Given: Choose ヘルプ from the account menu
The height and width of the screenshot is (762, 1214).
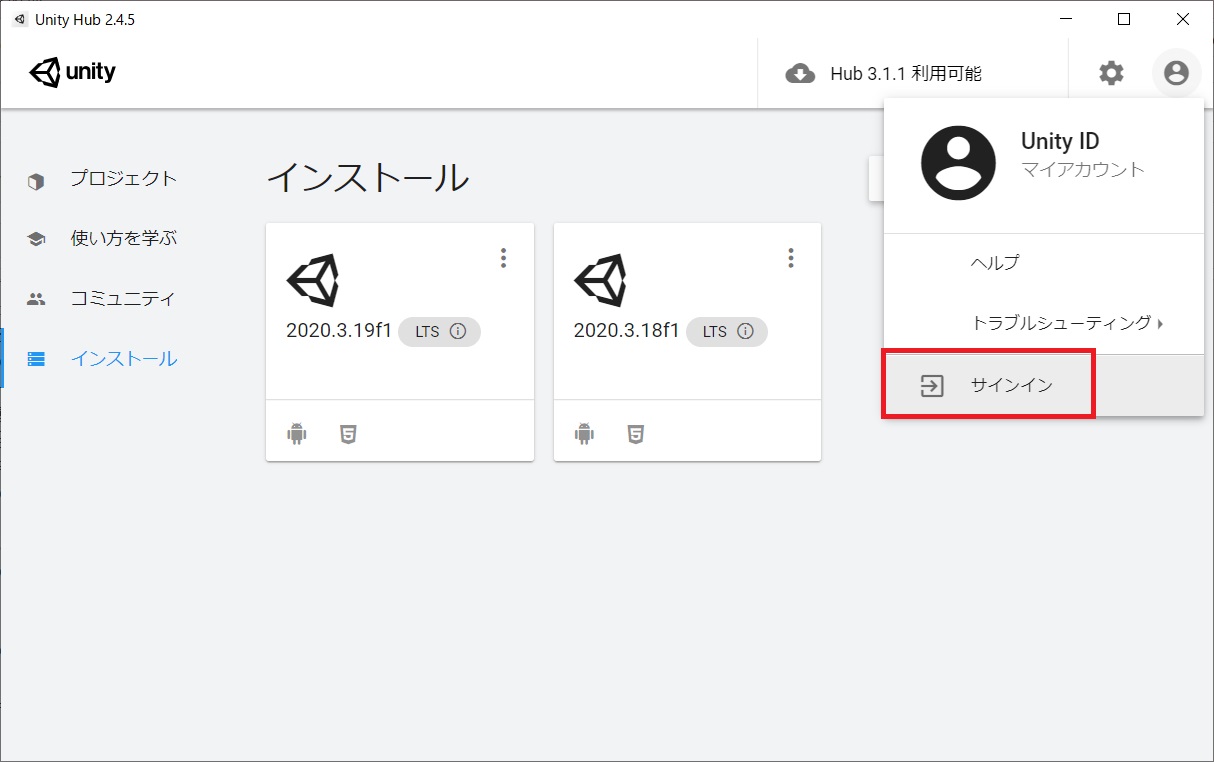Looking at the screenshot, I should (x=1043, y=263).
